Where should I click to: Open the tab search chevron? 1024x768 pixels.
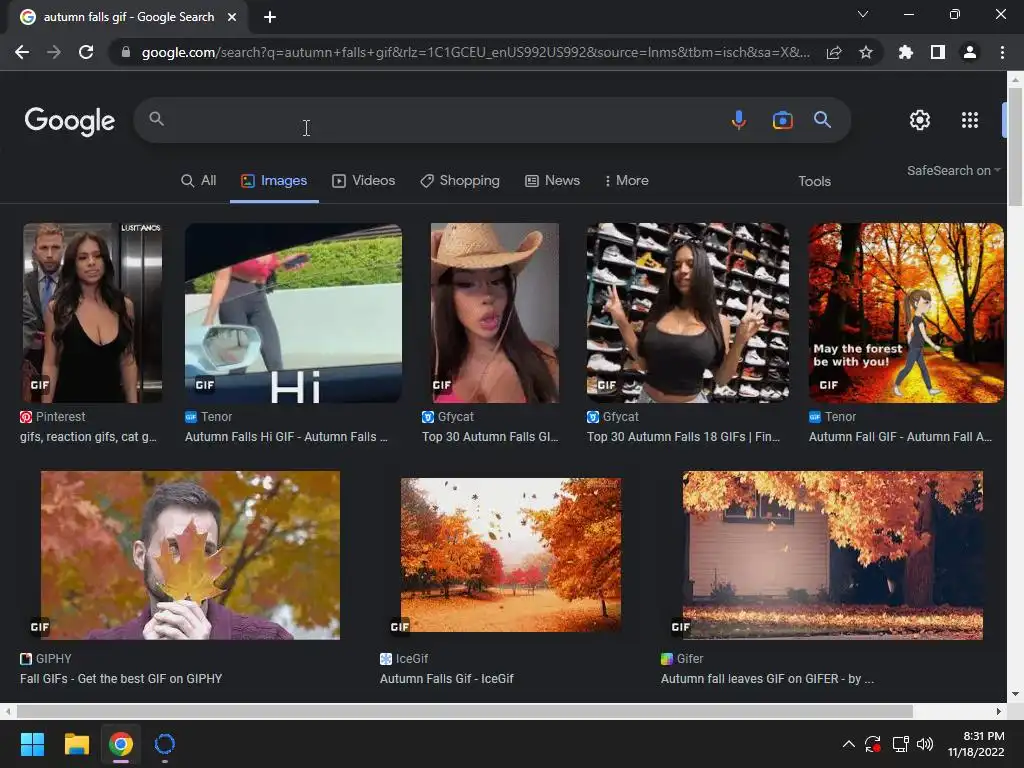pos(863,14)
